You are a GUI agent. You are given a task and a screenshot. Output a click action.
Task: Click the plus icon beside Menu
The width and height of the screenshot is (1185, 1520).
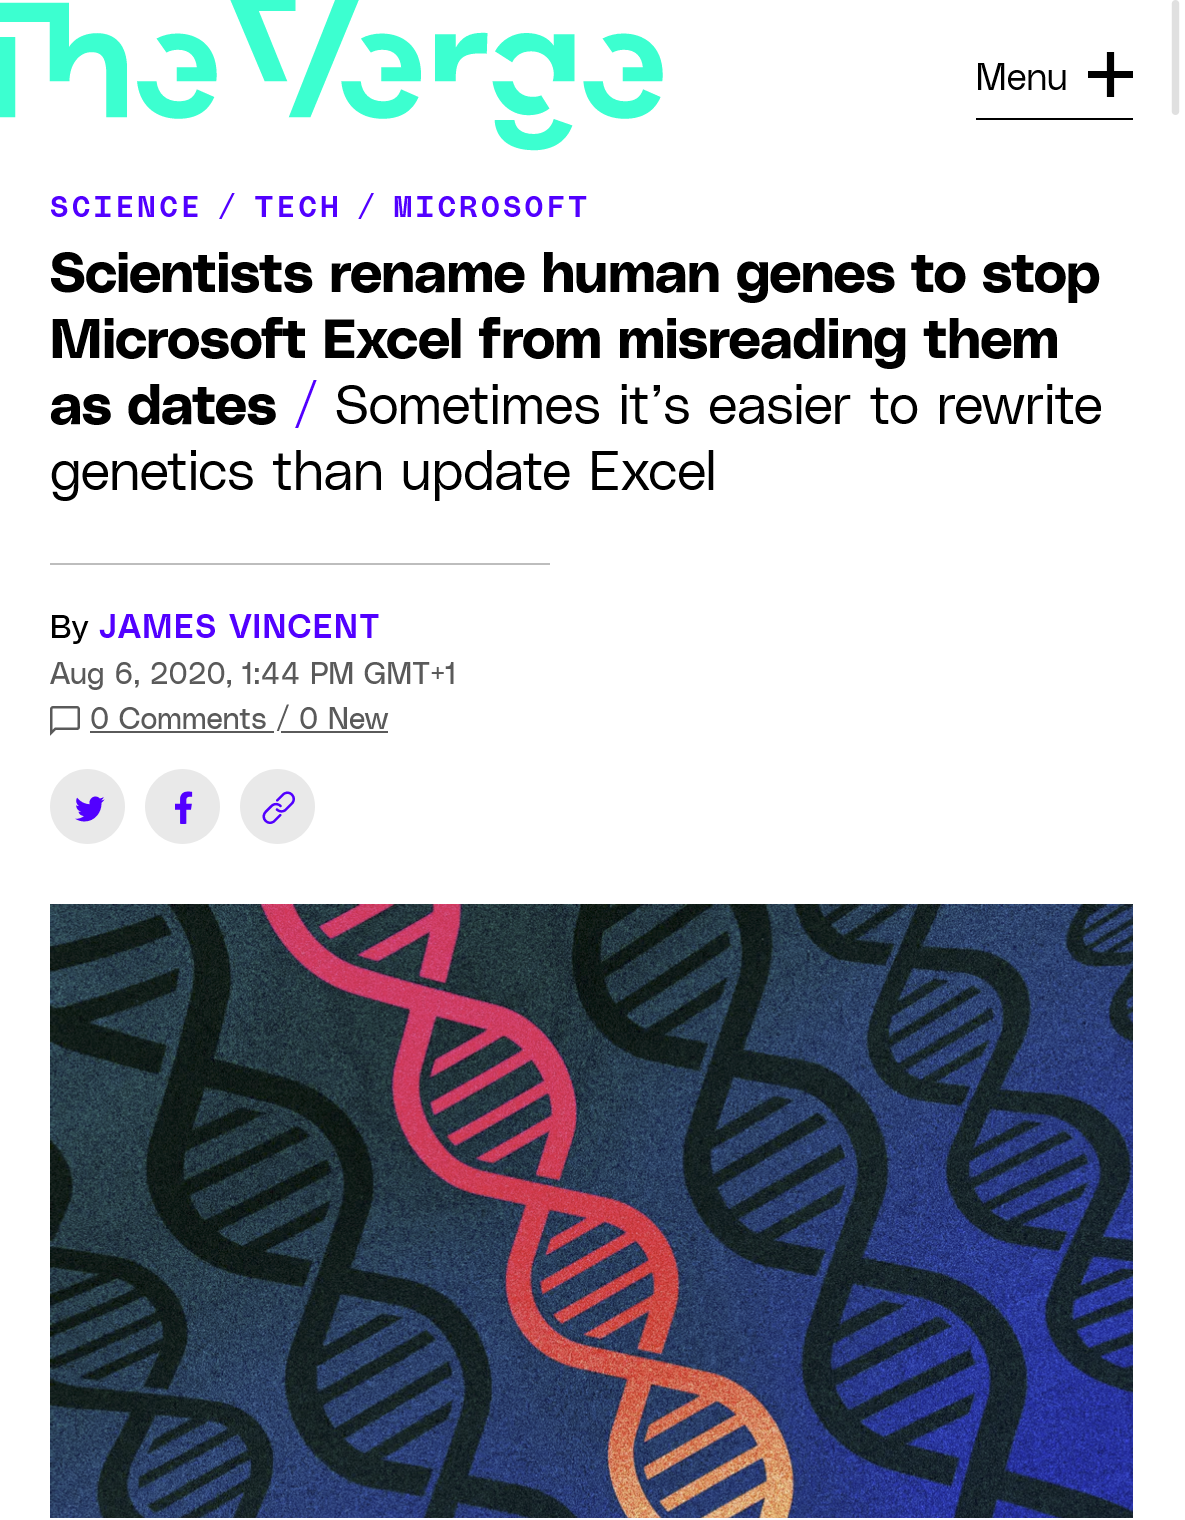(1110, 76)
